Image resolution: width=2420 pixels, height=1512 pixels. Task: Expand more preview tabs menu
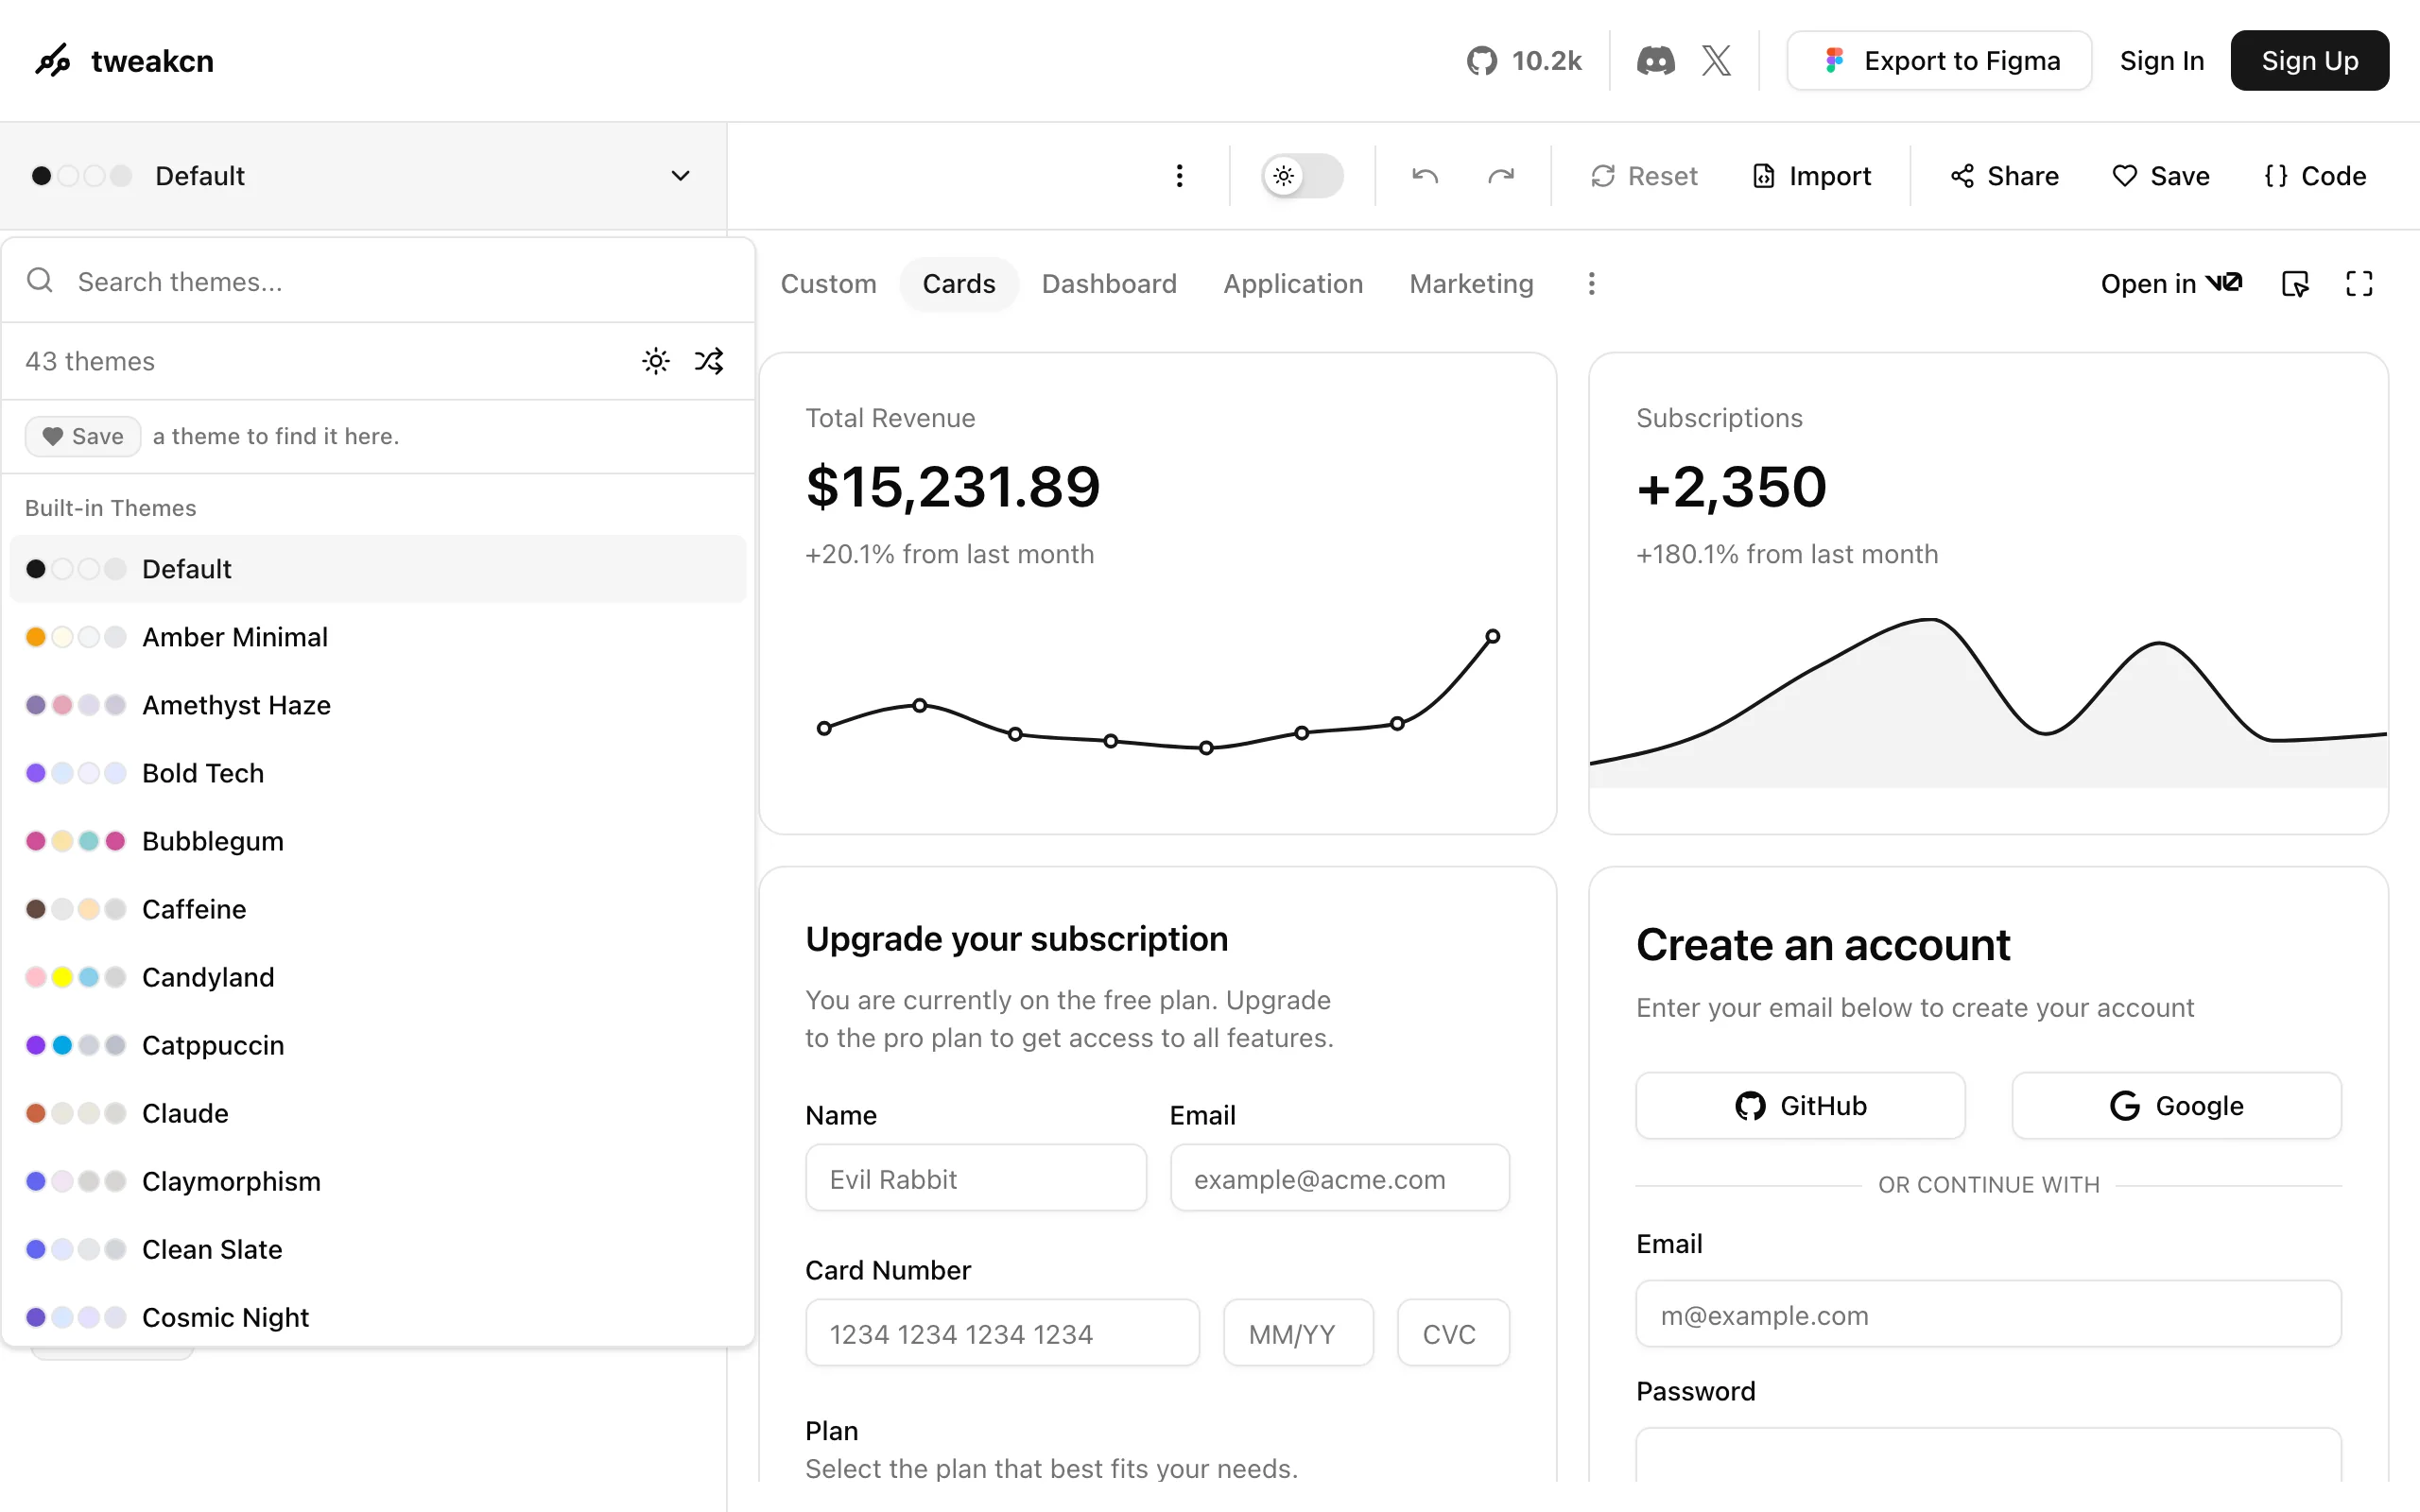[x=1591, y=284]
